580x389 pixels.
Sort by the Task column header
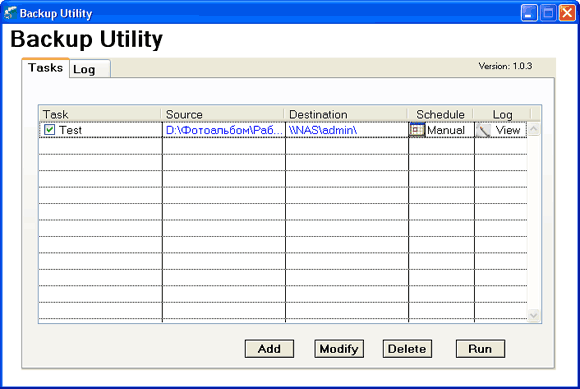click(x=100, y=114)
